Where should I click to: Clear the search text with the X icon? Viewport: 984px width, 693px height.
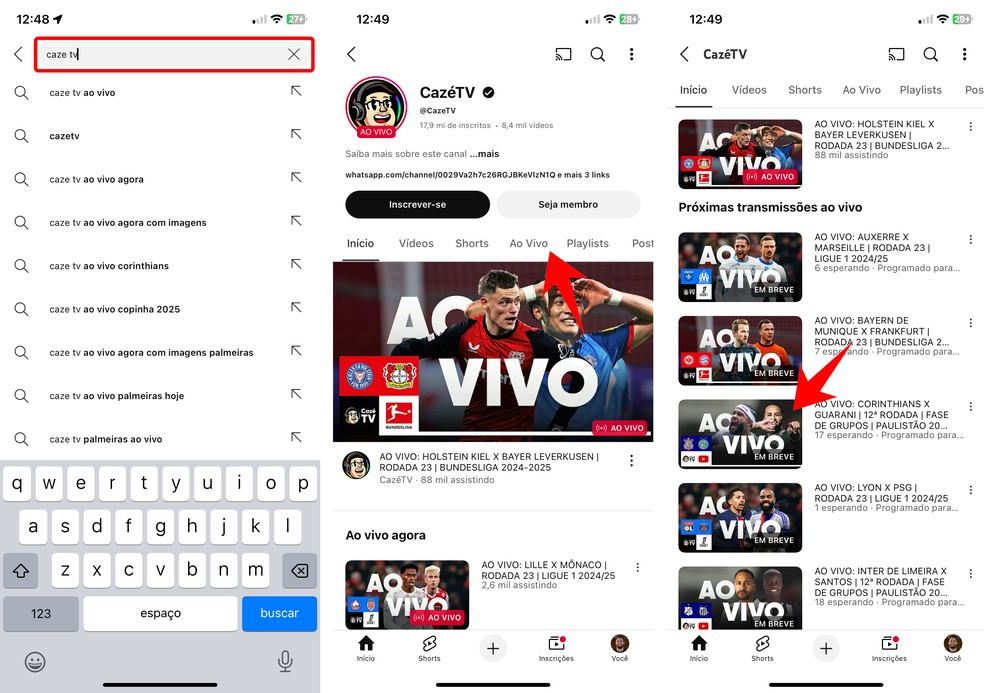(x=293, y=54)
